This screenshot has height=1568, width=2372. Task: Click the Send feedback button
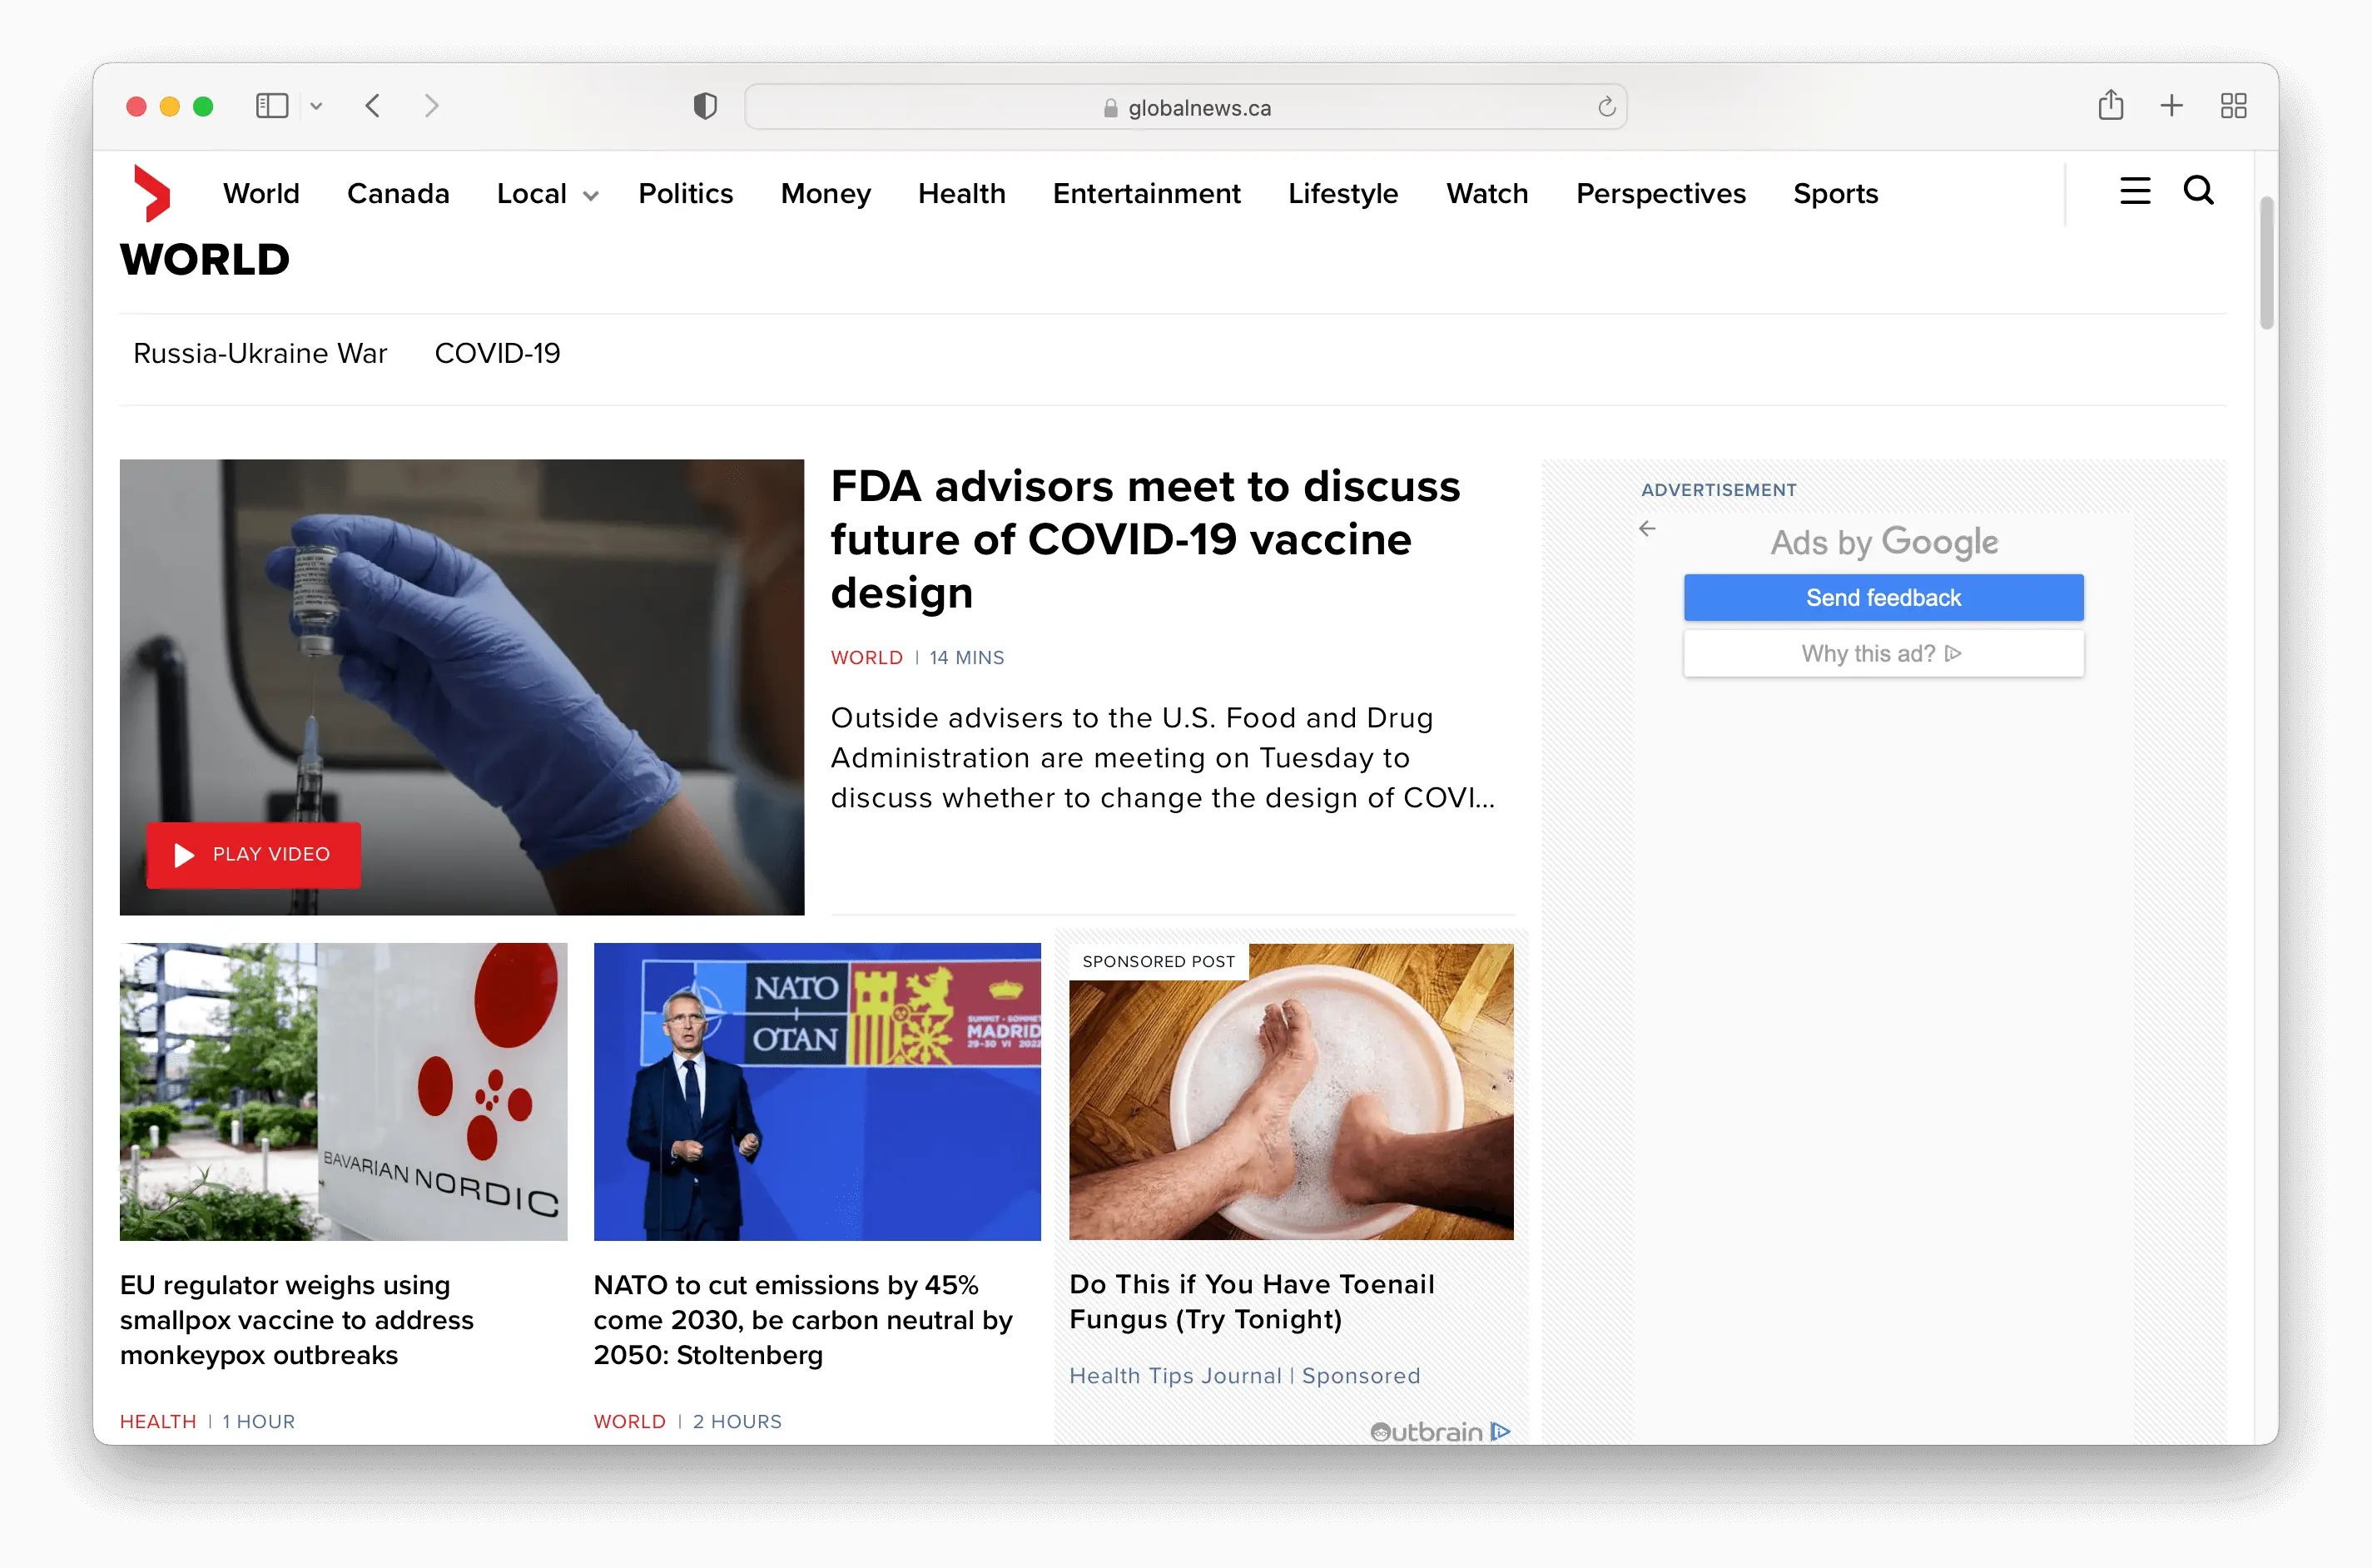click(1883, 597)
